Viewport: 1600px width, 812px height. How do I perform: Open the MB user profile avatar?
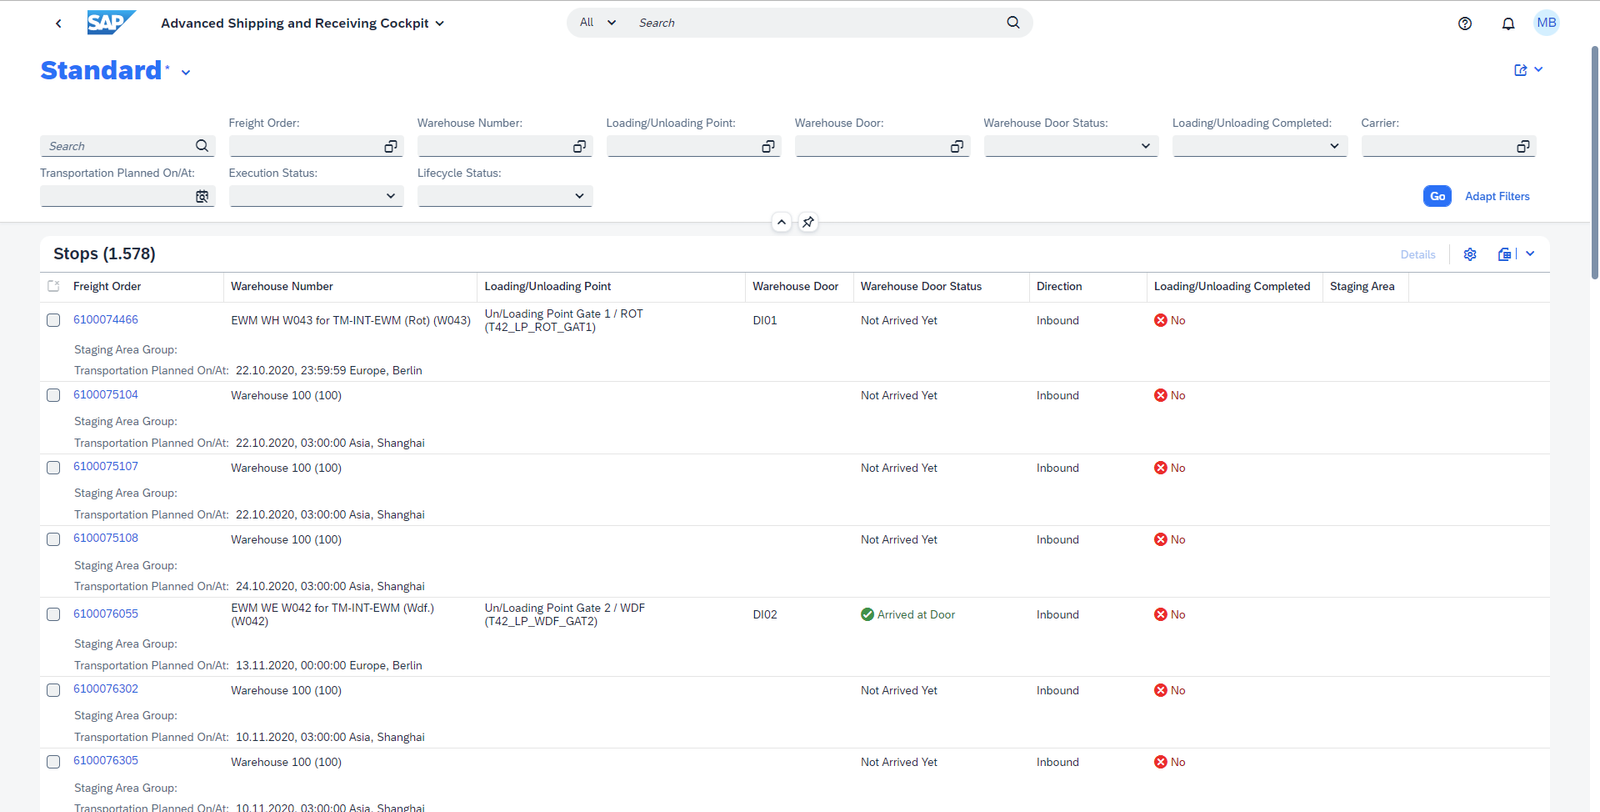point(1547,23)
